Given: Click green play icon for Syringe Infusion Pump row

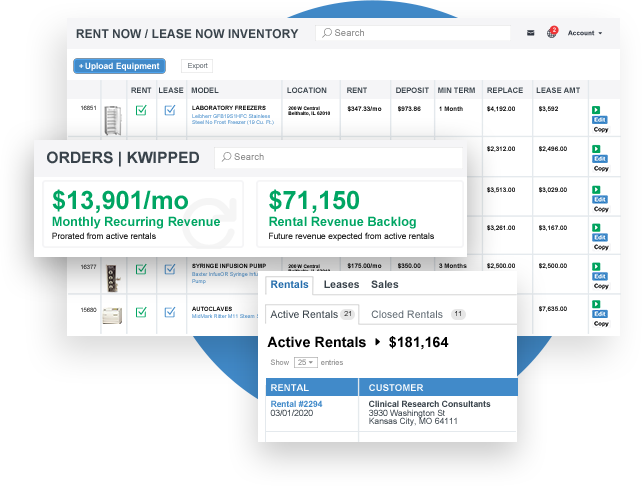Looking at the screenshot, I should coord(596,265).
